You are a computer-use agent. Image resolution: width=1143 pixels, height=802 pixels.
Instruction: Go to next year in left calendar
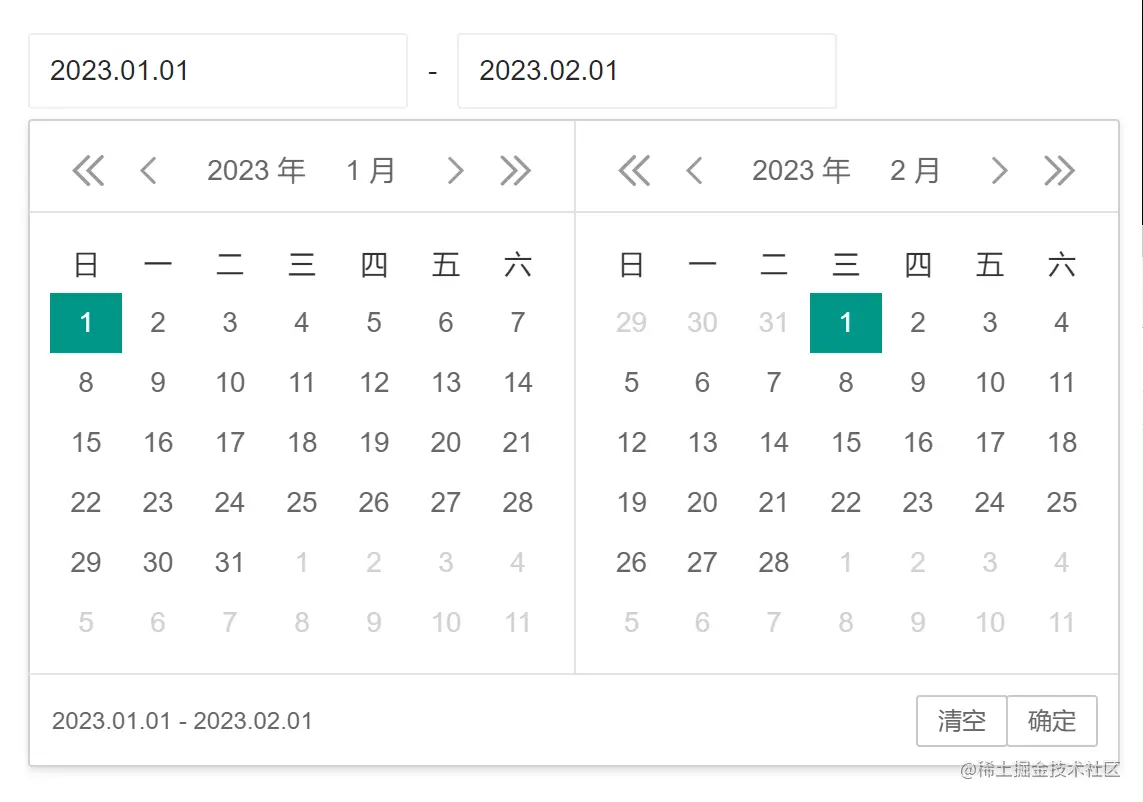point(516,171)
